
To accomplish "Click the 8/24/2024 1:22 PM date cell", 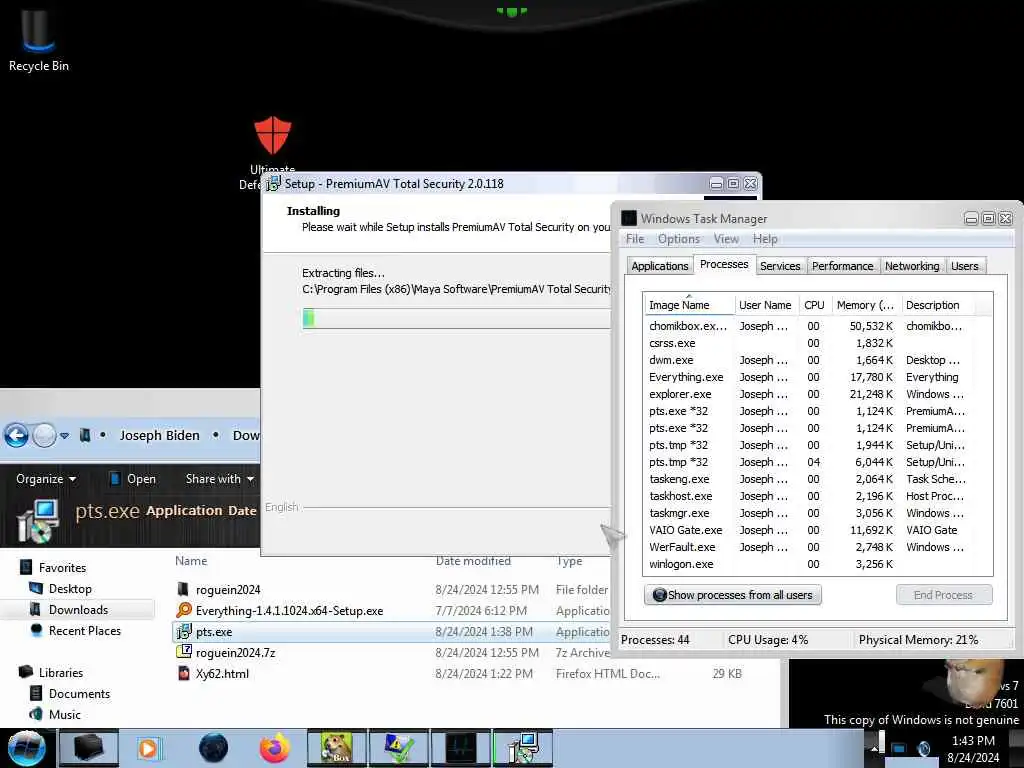I will point(484,673).
